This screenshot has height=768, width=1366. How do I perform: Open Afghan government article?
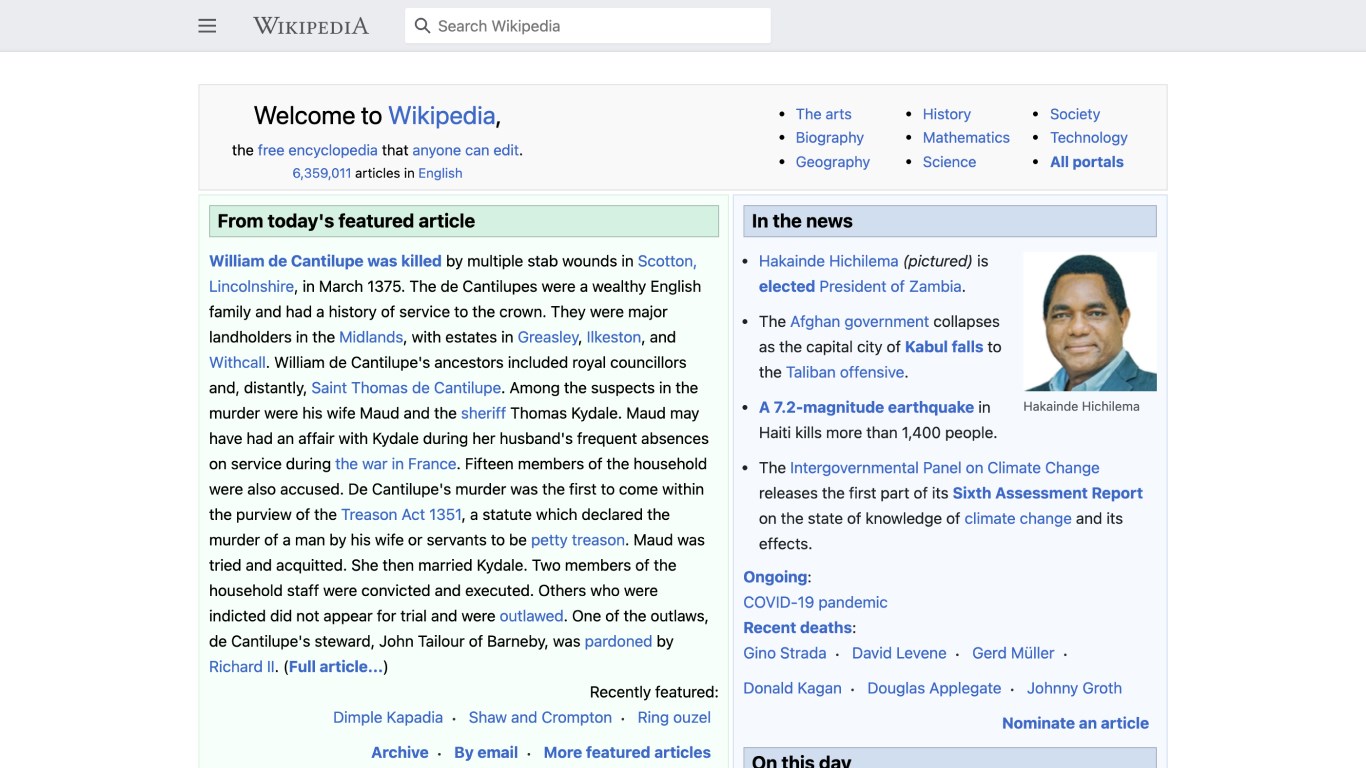point(859,322)
